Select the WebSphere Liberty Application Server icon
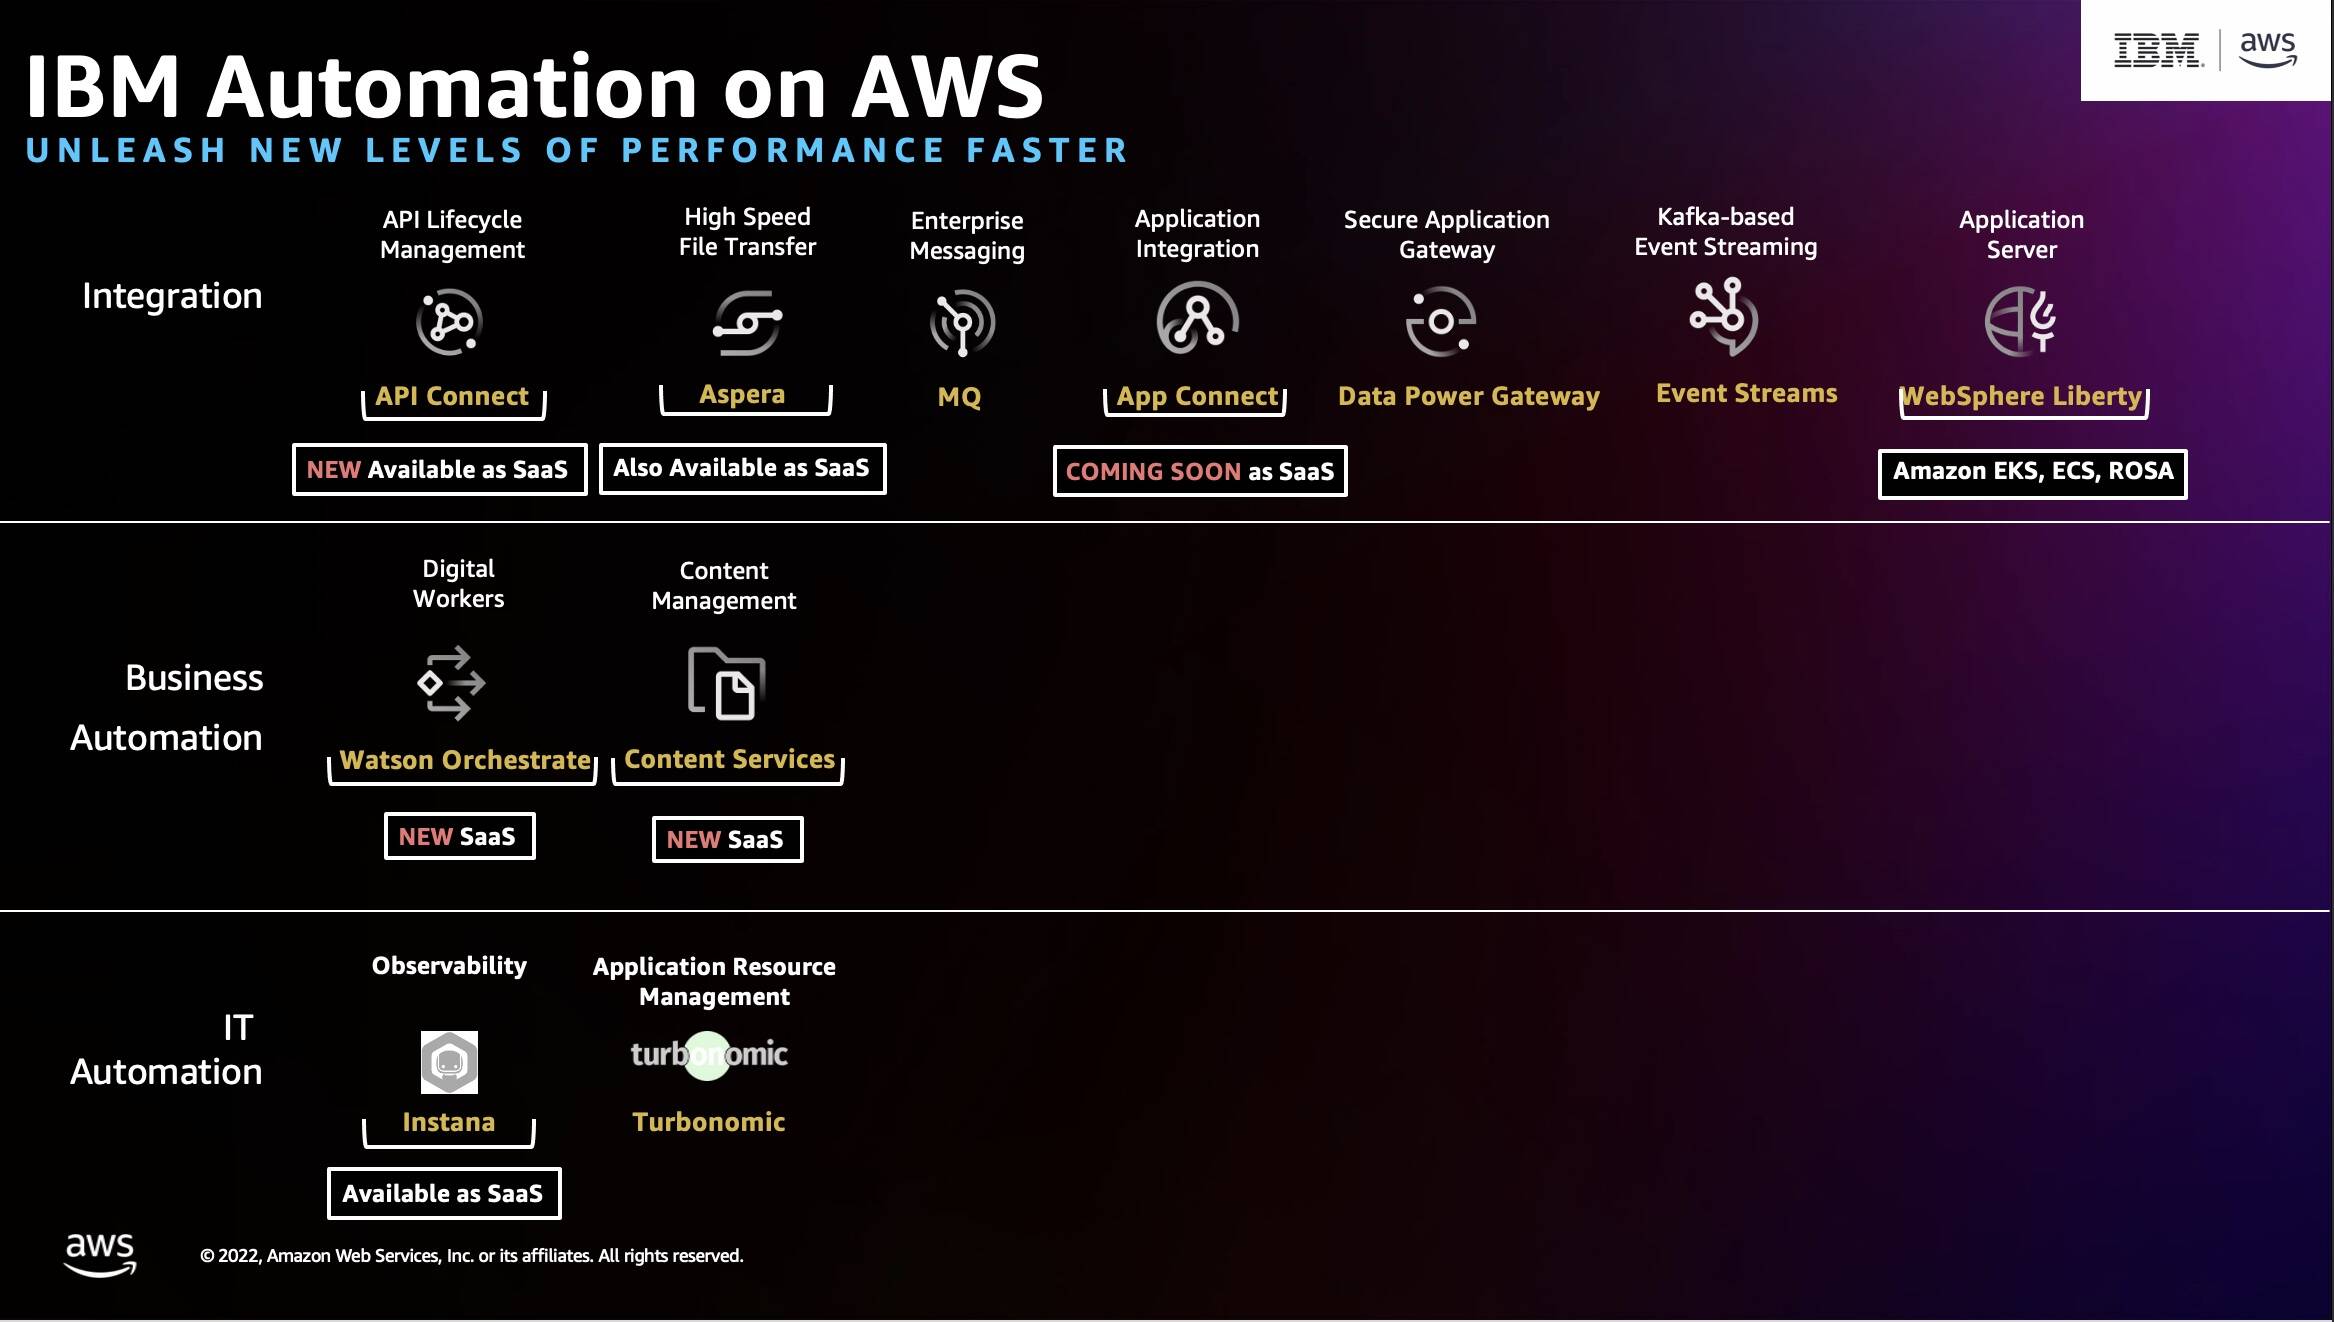This screenshot has height=1322, width=2334. (2021, 322)
